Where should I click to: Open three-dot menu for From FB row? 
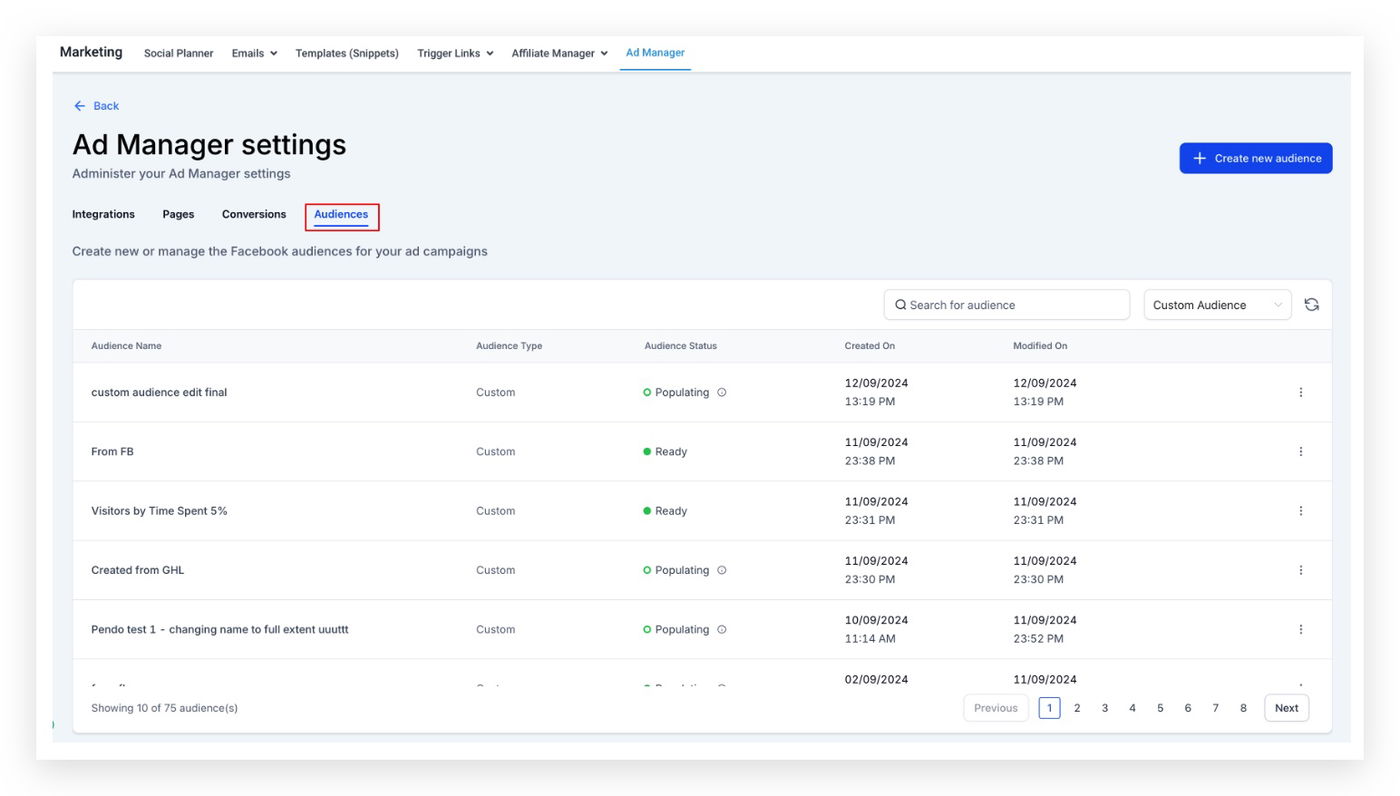1300,452
